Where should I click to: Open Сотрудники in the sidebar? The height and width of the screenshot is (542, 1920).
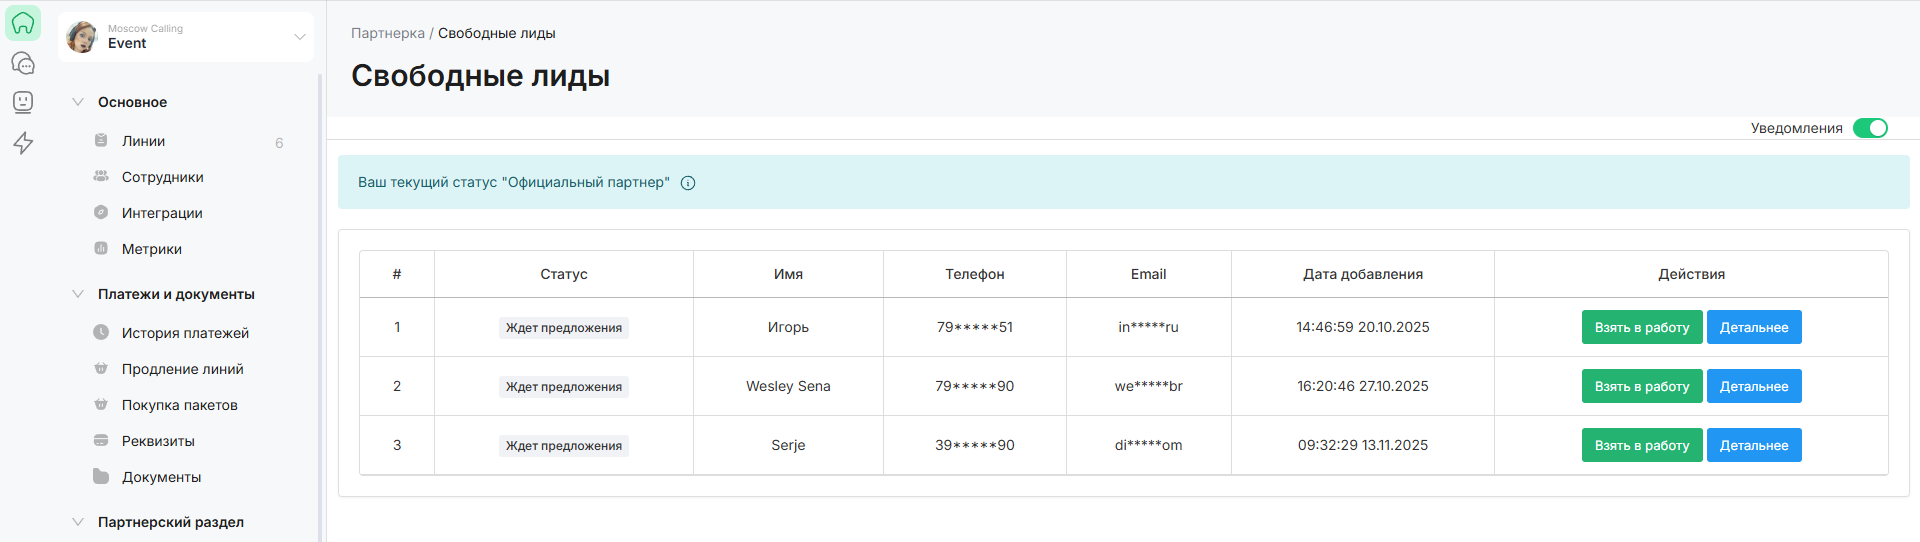pos(162,177)
